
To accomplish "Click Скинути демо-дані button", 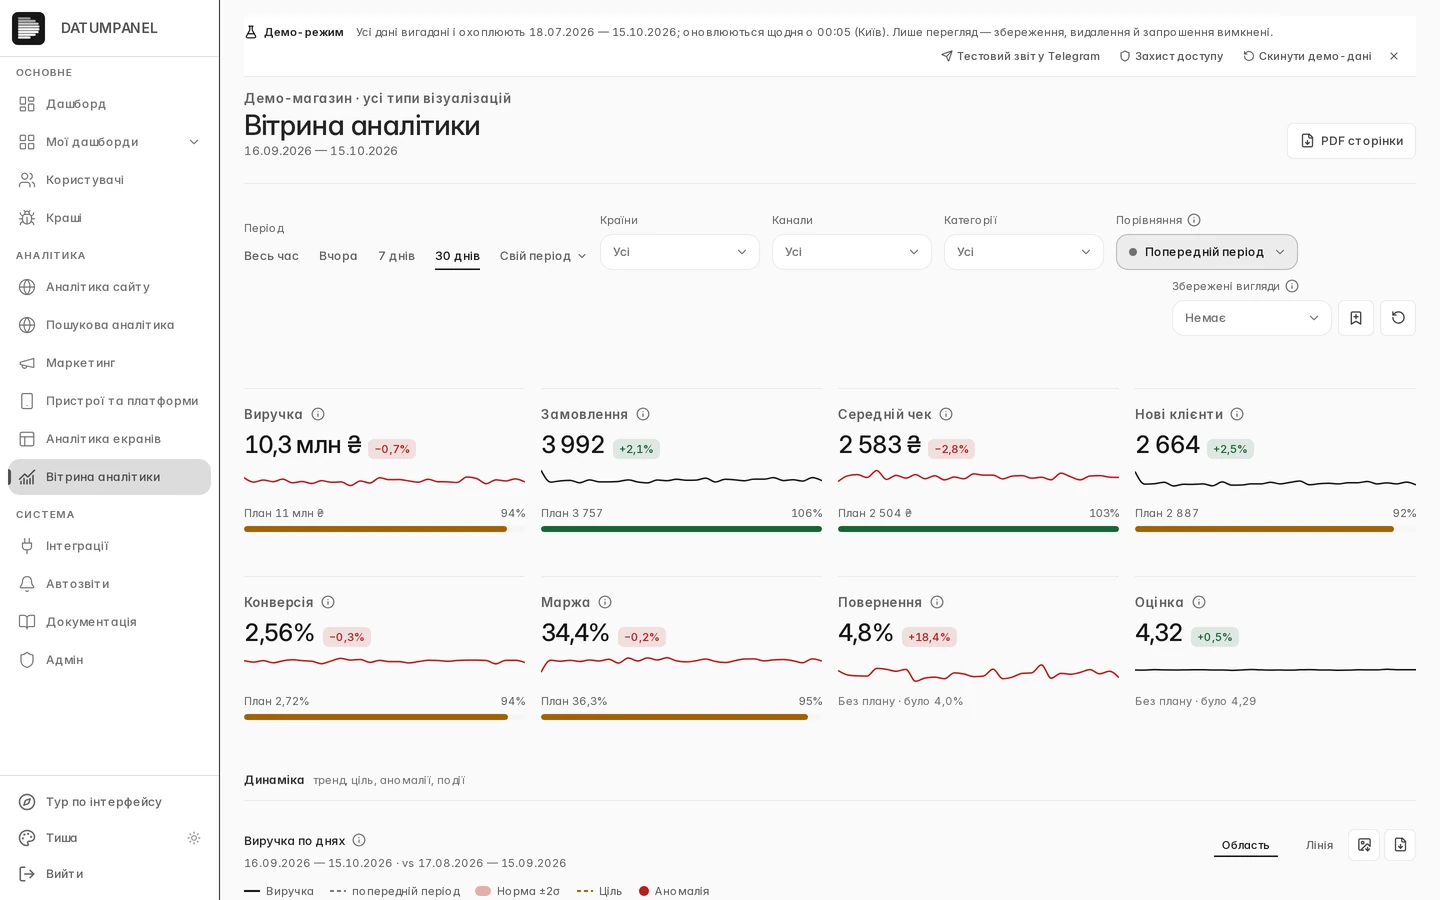I will [x=1307, y=56].
